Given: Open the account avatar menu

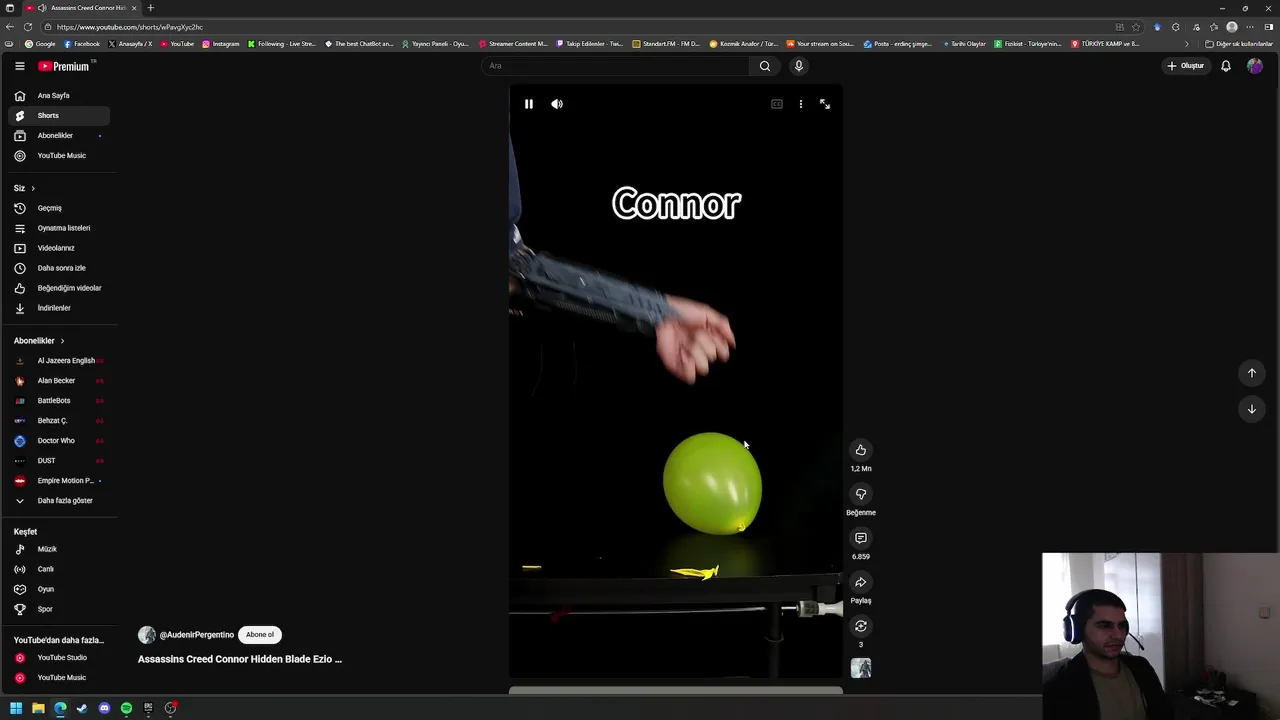Looking at the screenshot, I should coord(1255,66).
